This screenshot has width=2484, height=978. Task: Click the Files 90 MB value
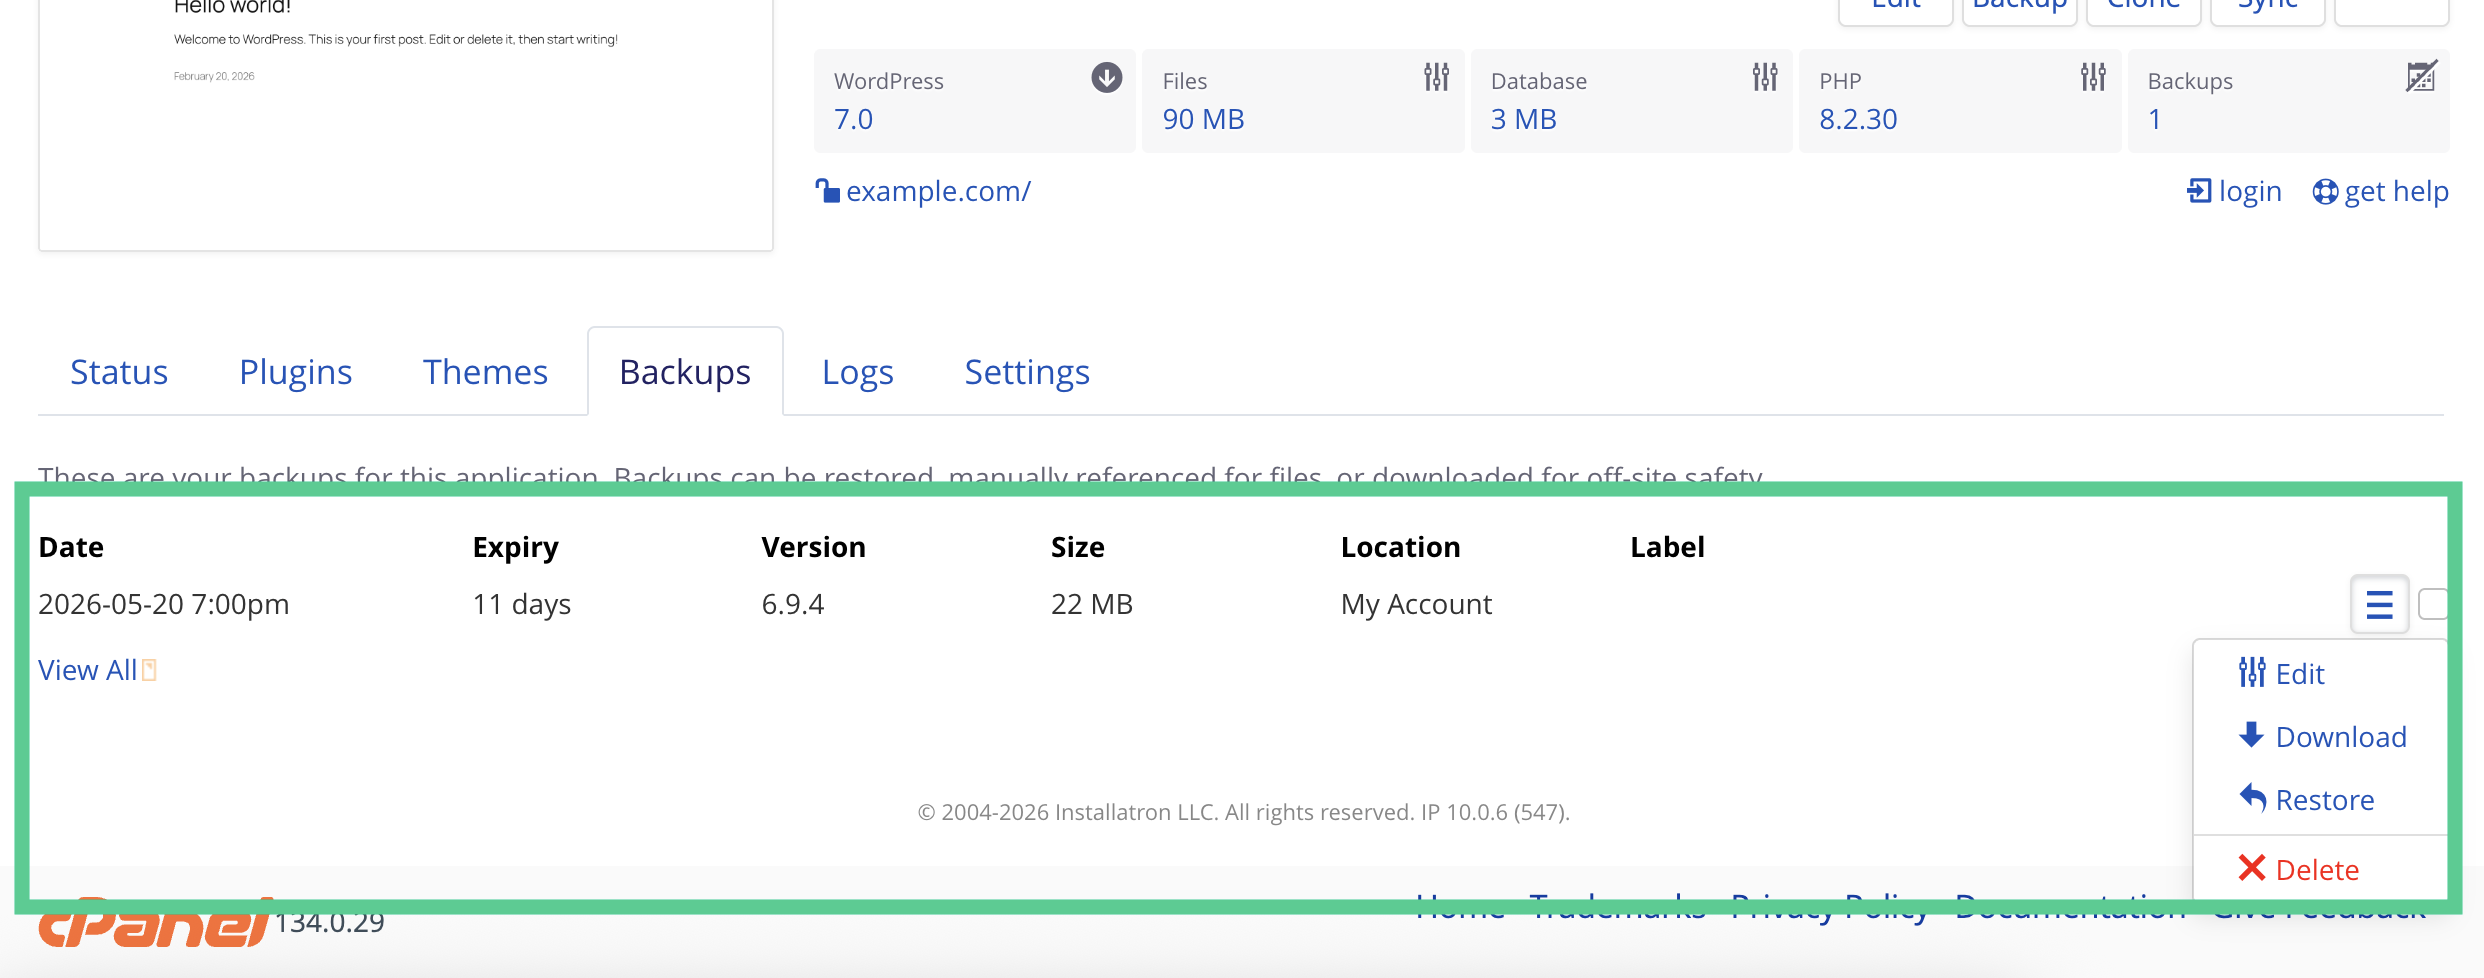pos(1203,119)
